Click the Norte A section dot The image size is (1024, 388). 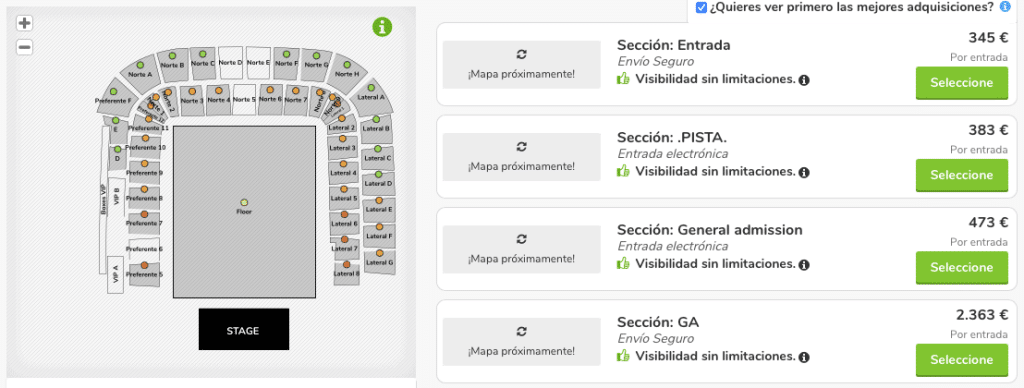140,66
